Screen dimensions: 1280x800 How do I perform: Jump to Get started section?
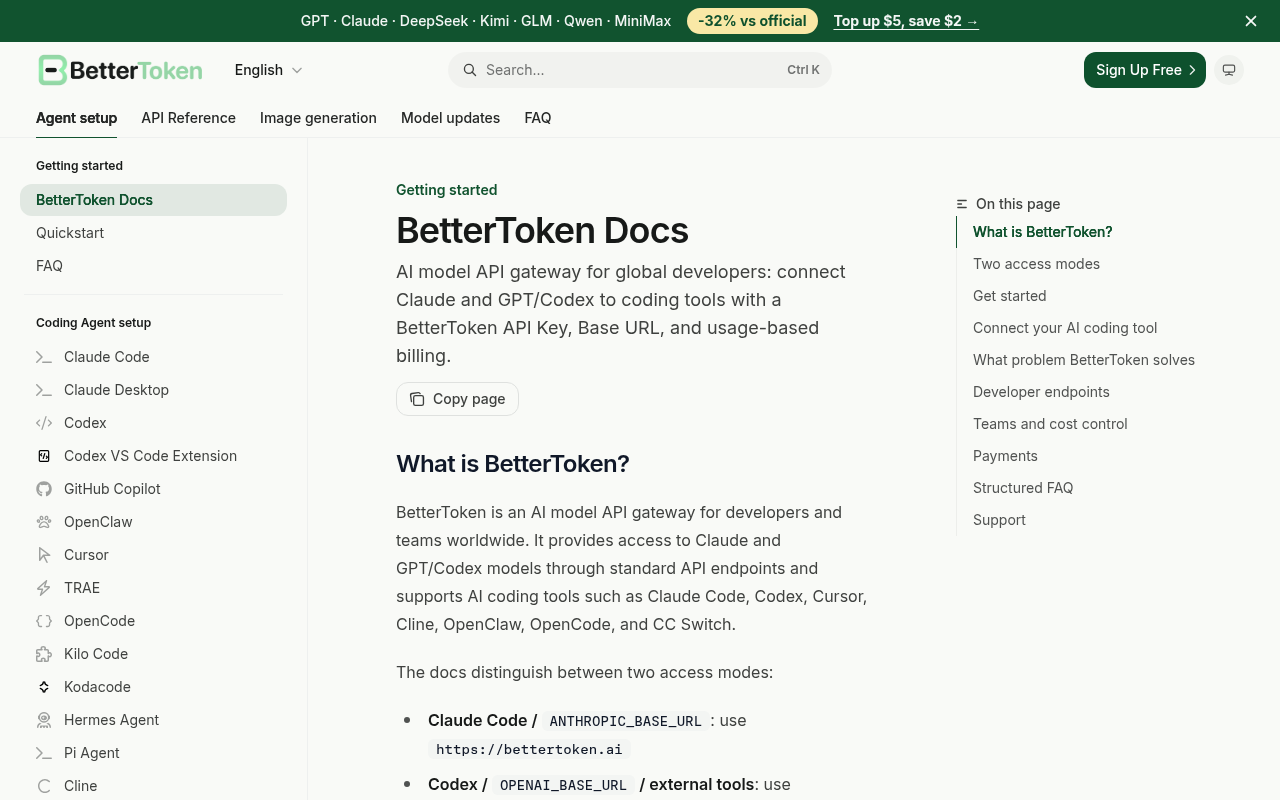coord(1010,296)
